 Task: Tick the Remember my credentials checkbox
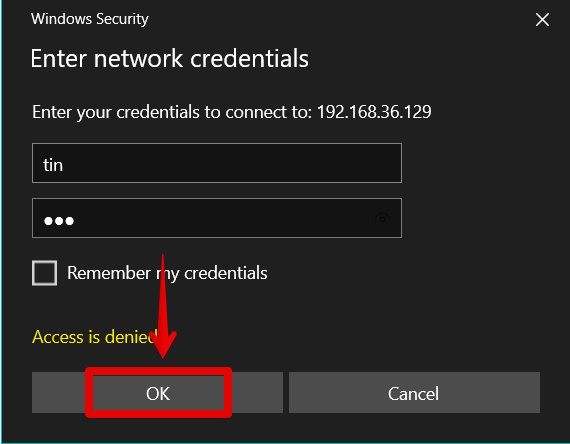click(44, 273)
